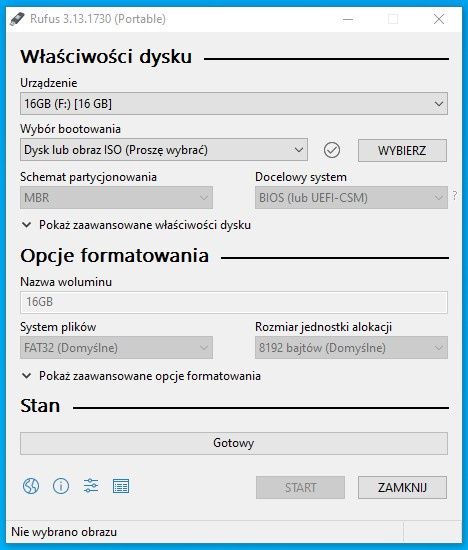468x550 pixels.
Task: Click the 'Nie wybrano obrazu' status bar text
Action: pos(64,532)
